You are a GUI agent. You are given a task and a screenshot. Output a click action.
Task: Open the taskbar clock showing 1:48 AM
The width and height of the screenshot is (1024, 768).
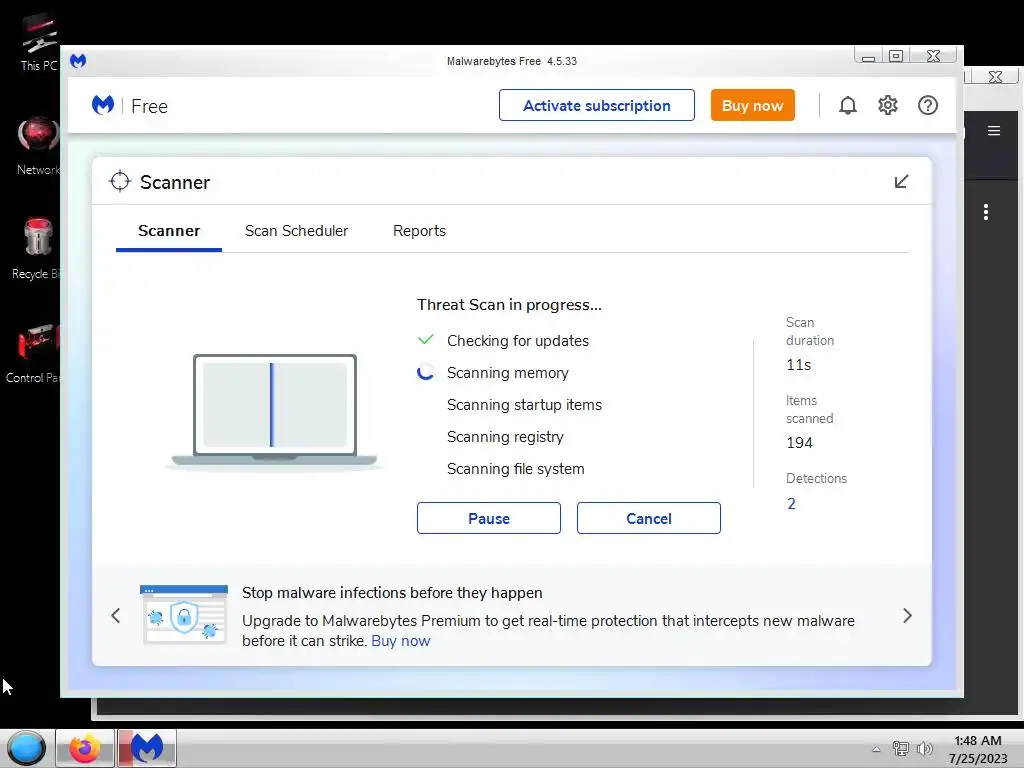(x=978, y=749)
